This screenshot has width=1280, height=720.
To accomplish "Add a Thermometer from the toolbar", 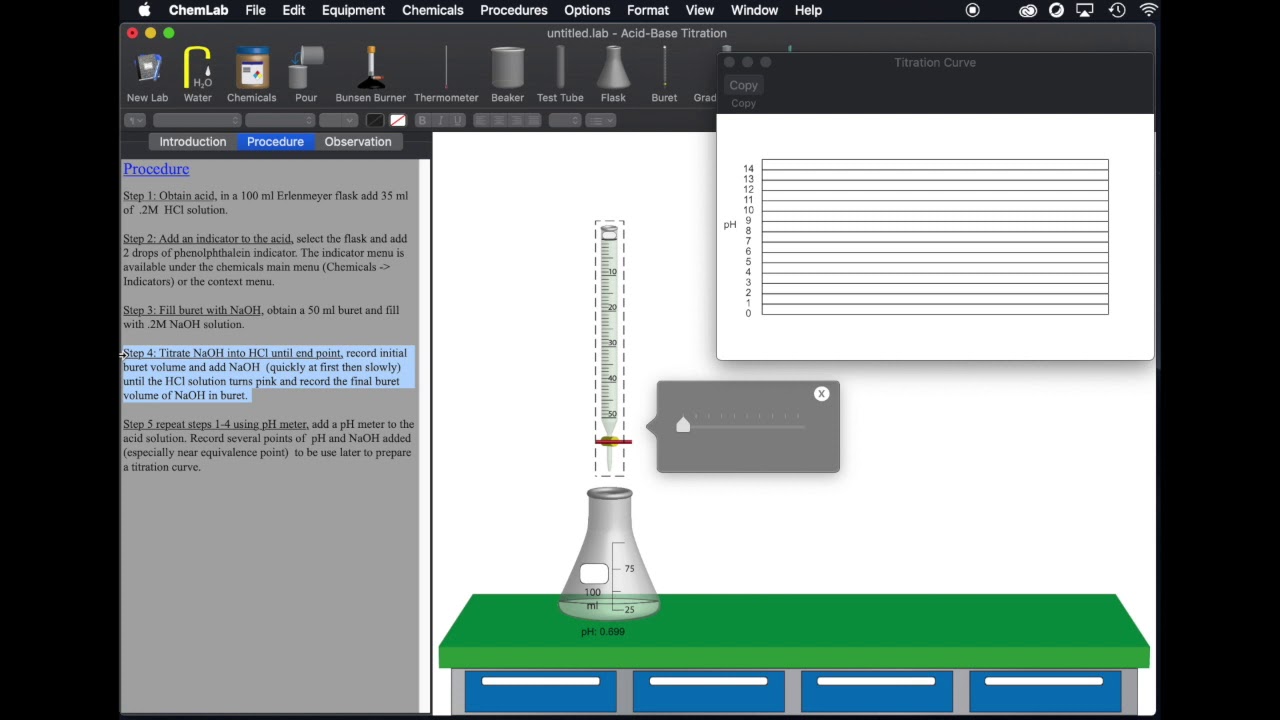I will click(446, 75).
